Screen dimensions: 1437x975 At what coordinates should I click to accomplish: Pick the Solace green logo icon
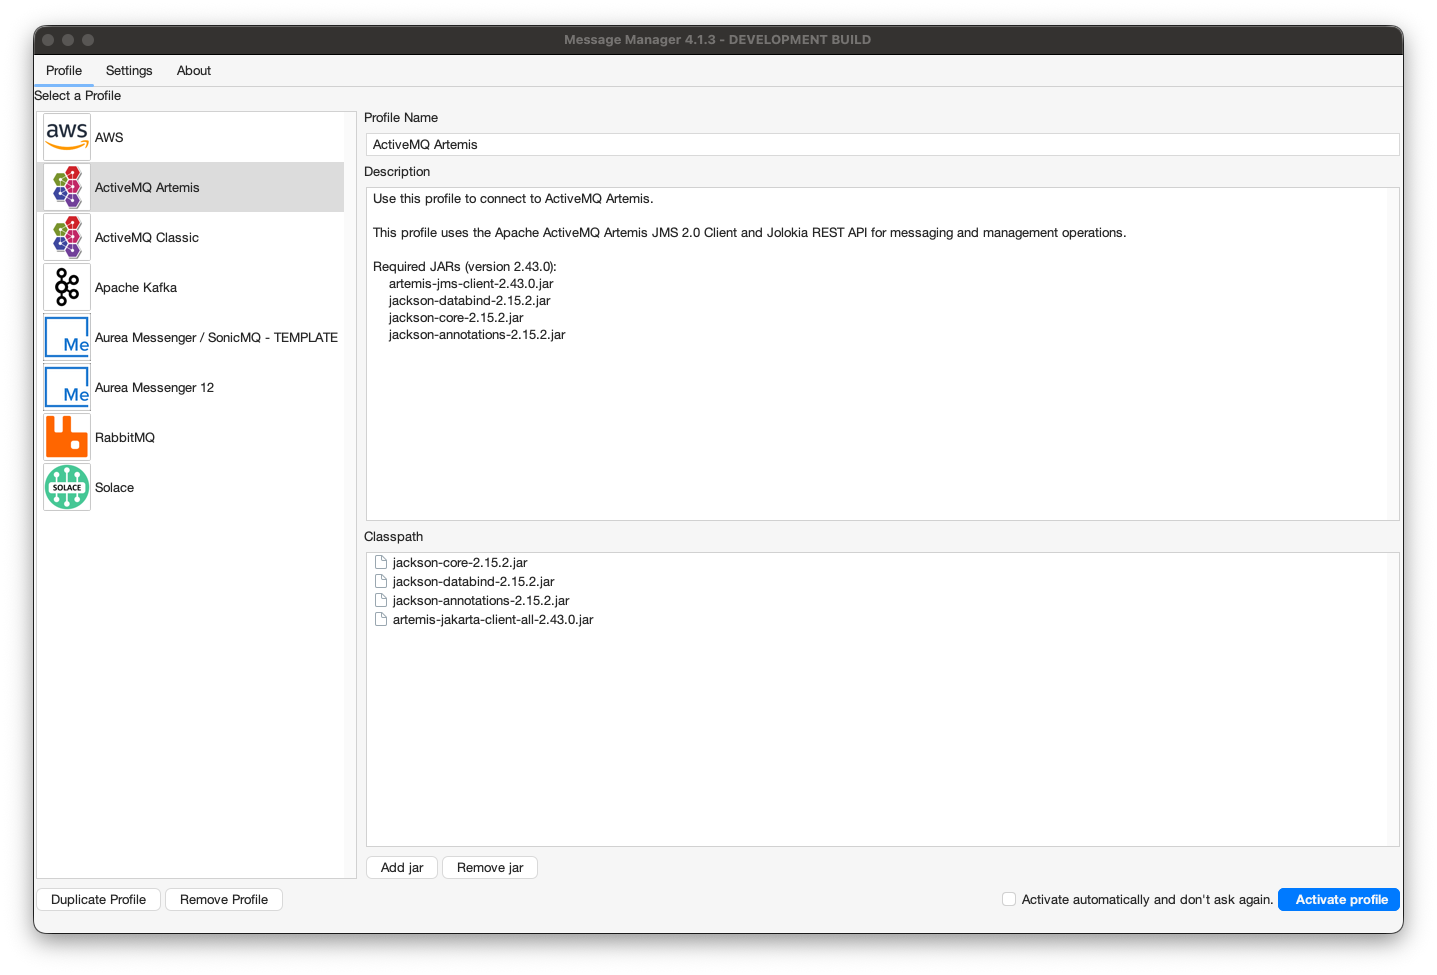click(x=67, y=487)
